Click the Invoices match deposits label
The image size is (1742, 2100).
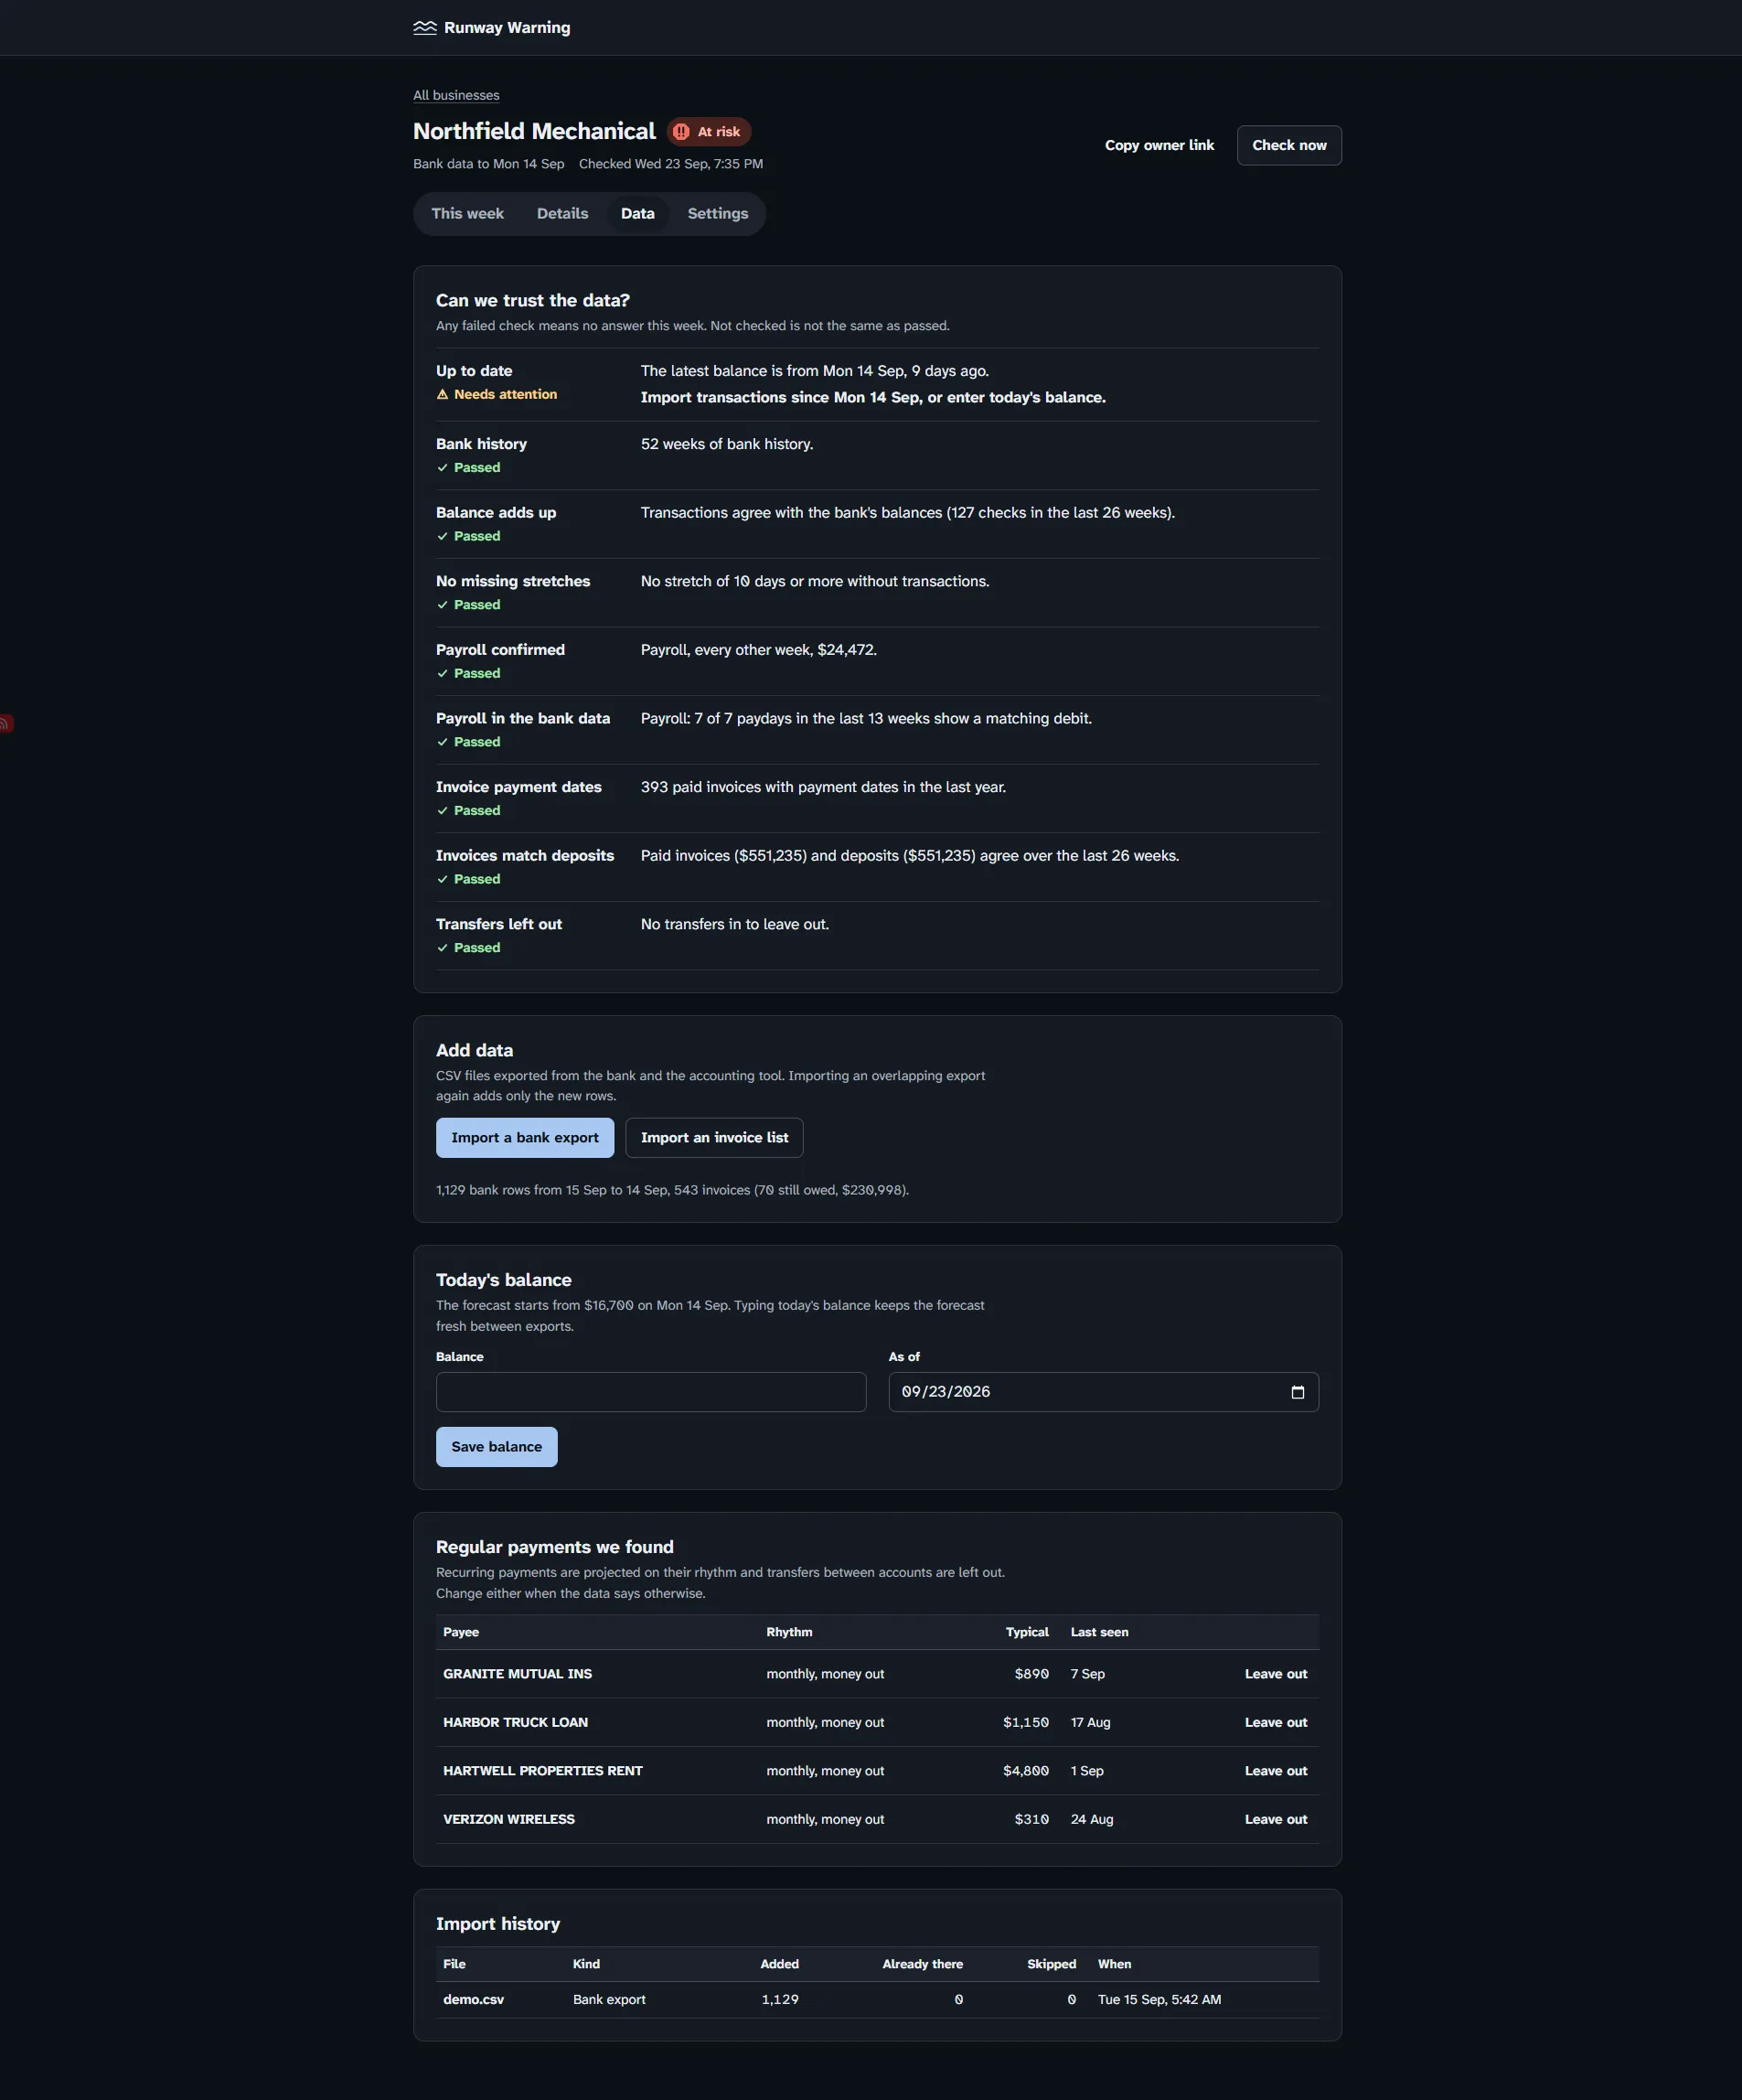click(x=525, y=856)
